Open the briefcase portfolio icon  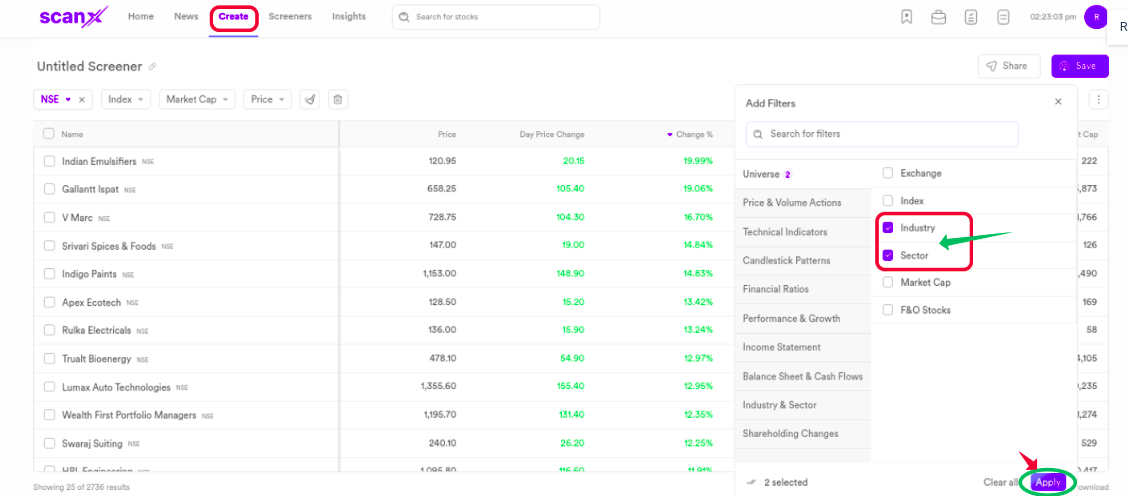[x=938, y=17]
